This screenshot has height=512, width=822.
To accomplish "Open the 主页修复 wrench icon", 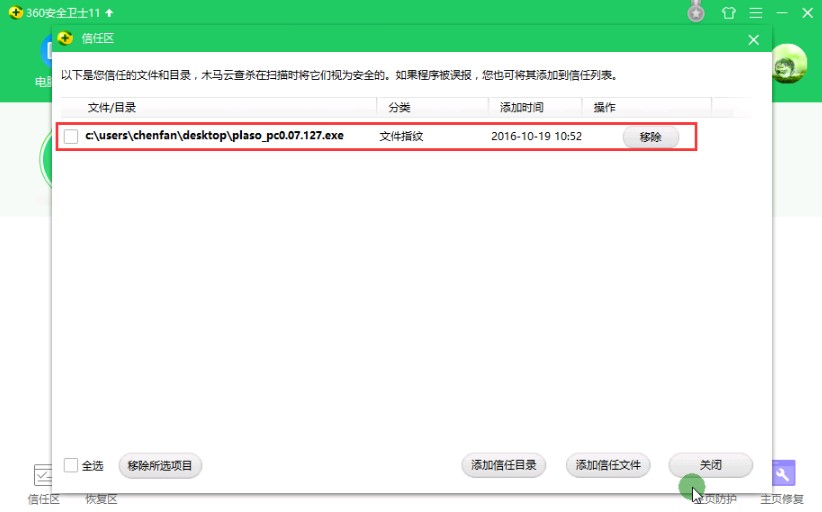I will pos(781,474).
